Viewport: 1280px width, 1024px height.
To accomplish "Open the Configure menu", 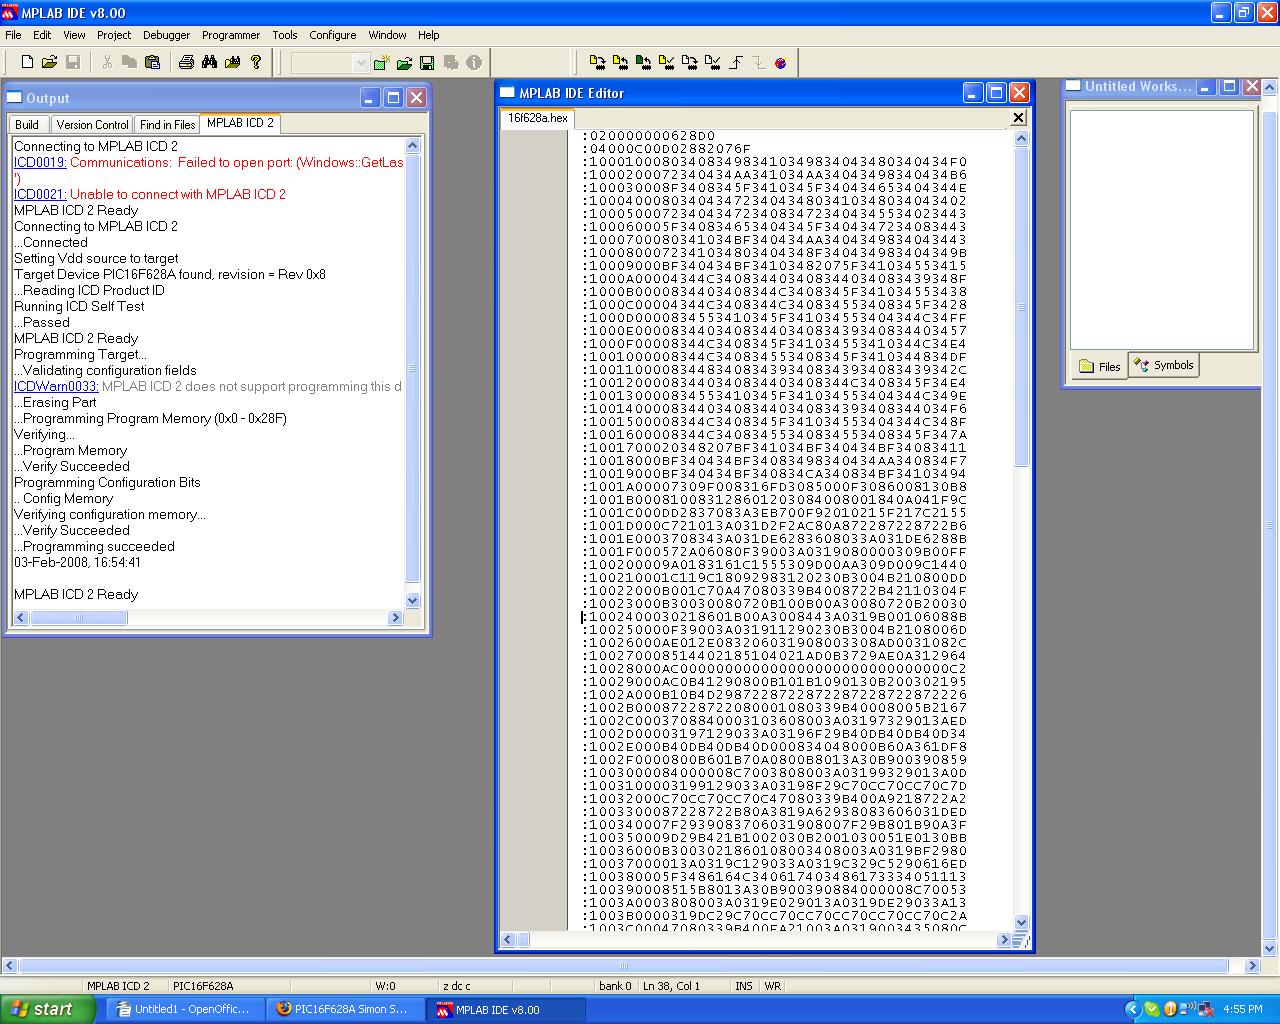I will click(x=333, y=35).
